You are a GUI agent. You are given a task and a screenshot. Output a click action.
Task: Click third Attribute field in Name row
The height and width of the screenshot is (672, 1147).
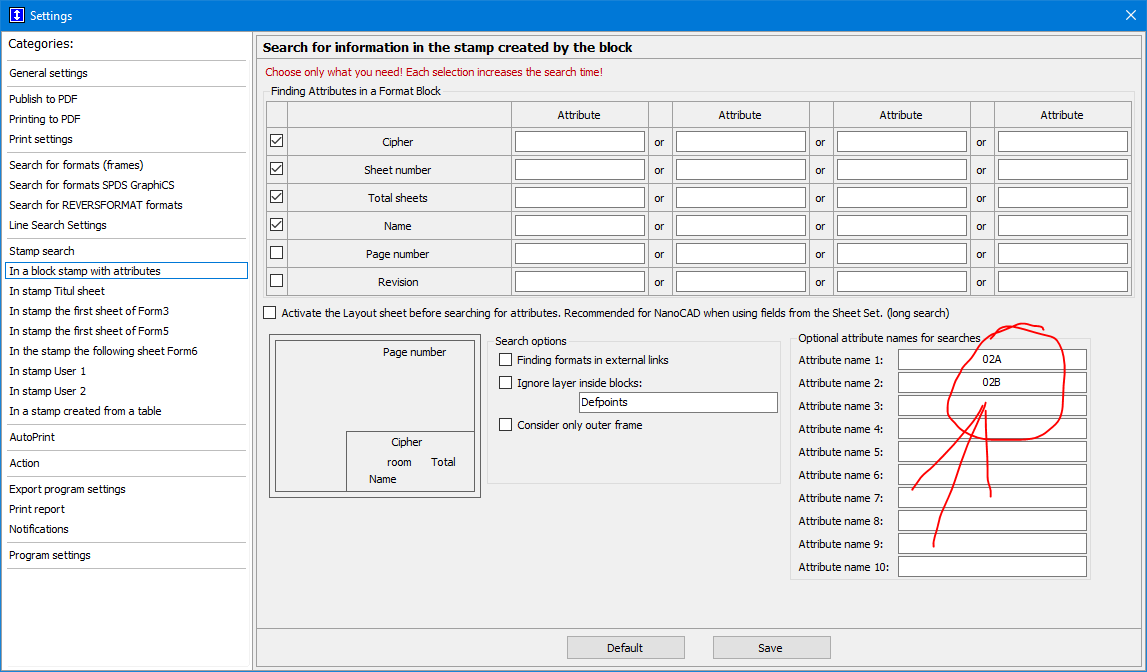[901, 226]
